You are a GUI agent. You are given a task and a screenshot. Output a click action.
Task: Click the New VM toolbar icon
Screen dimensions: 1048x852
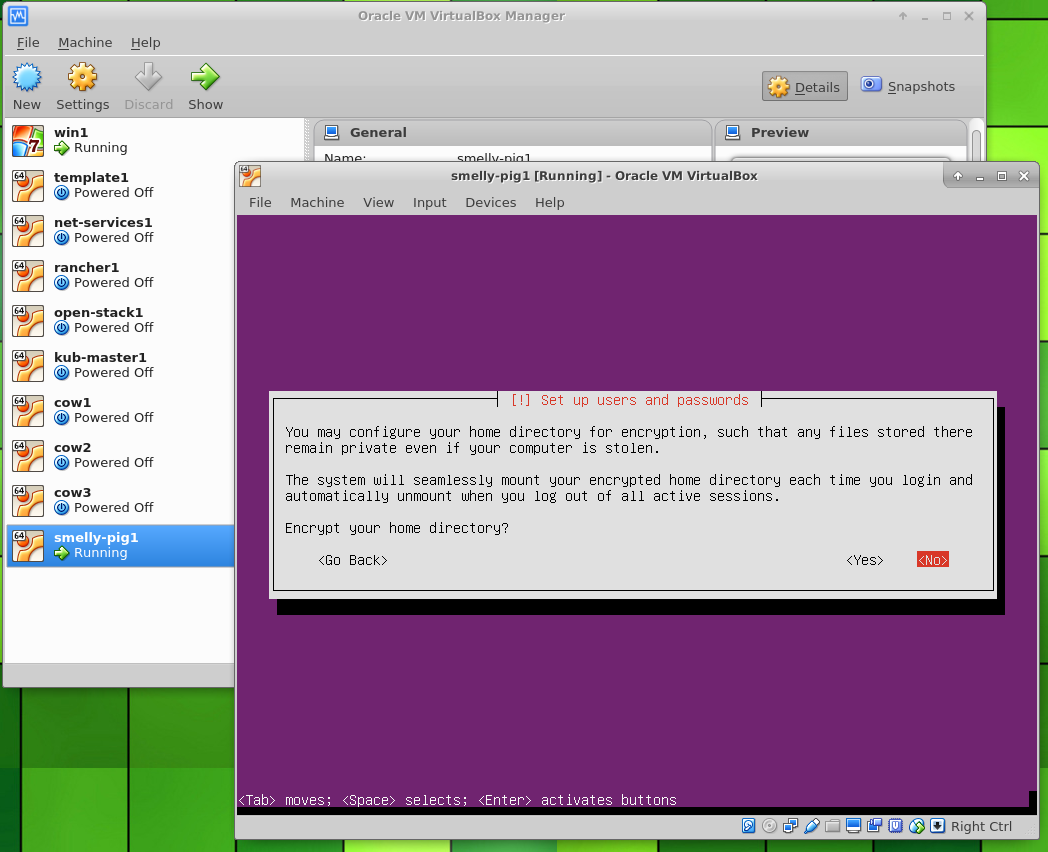point(27,78)
